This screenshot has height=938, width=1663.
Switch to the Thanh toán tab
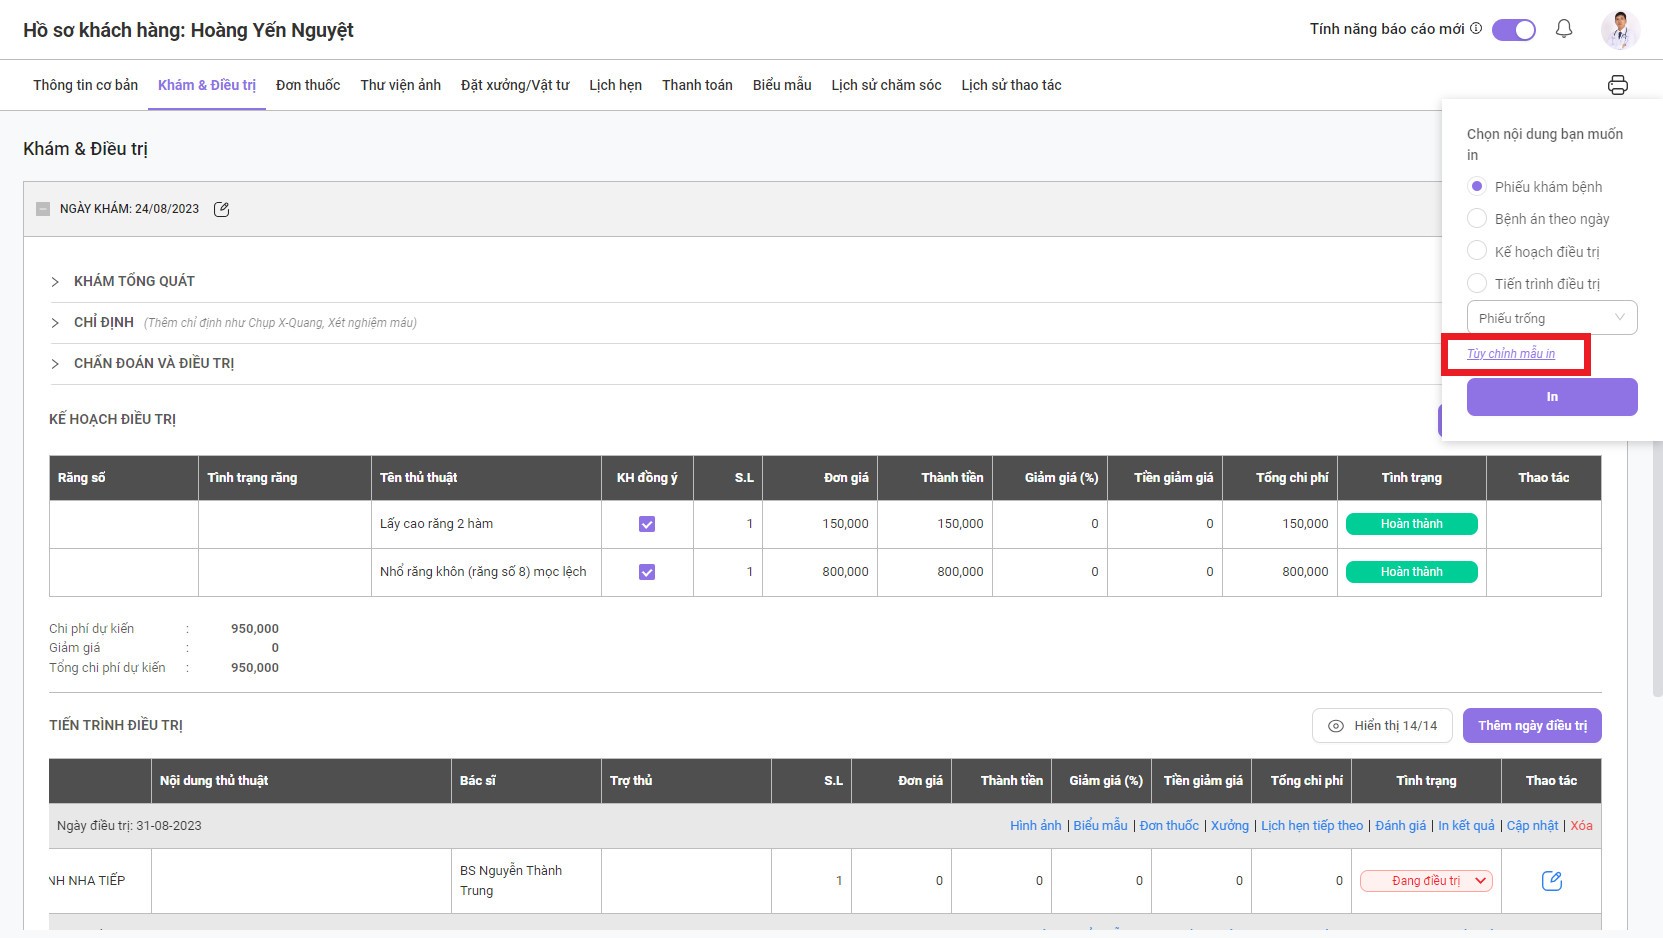point(697,85)
